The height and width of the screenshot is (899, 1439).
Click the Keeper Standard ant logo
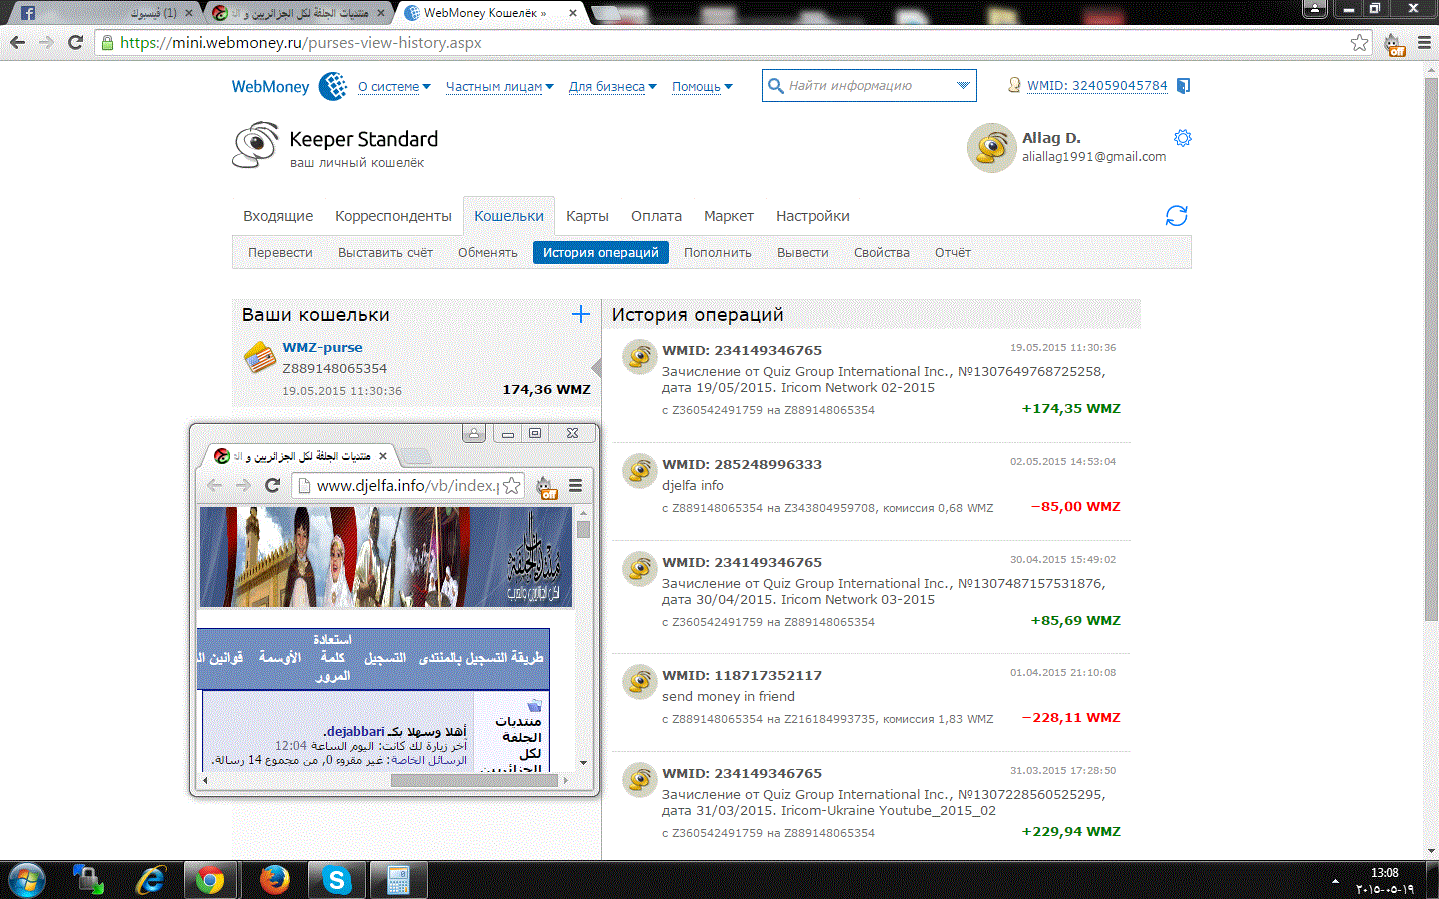(x=255, y=145)
